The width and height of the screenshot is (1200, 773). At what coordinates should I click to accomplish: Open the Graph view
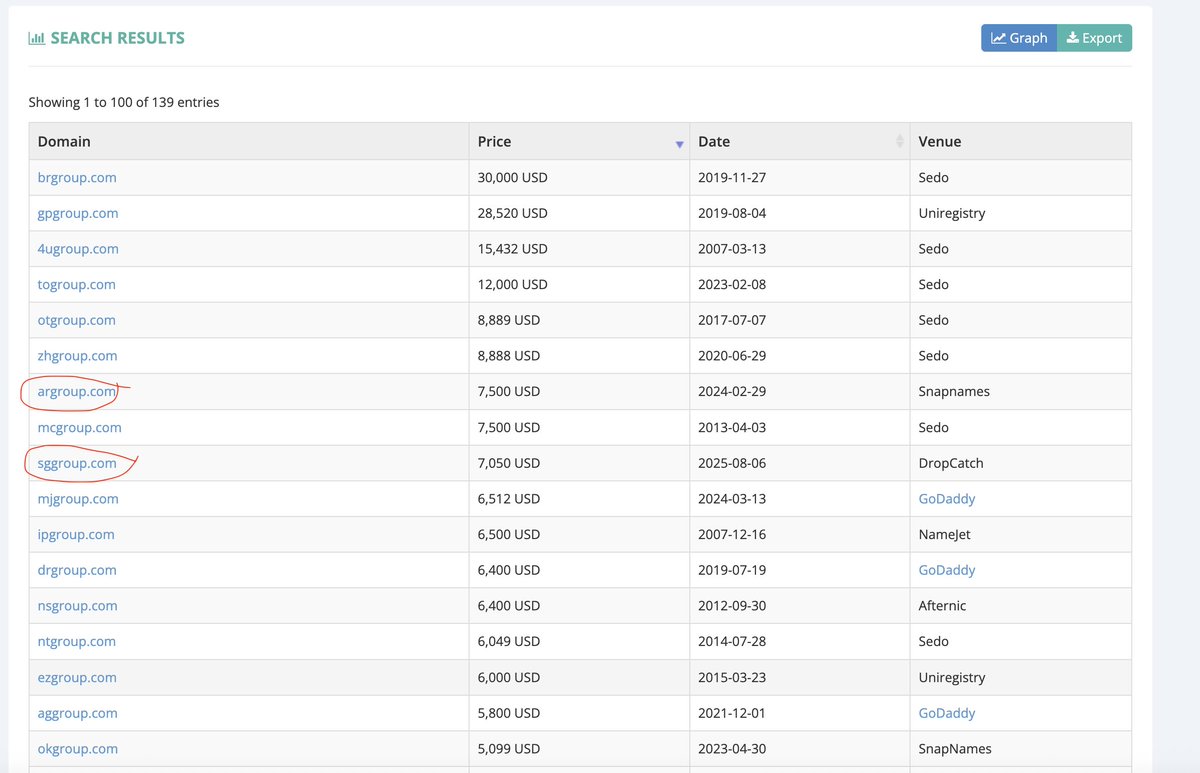pyautogui.click(x=1018, y=37)
